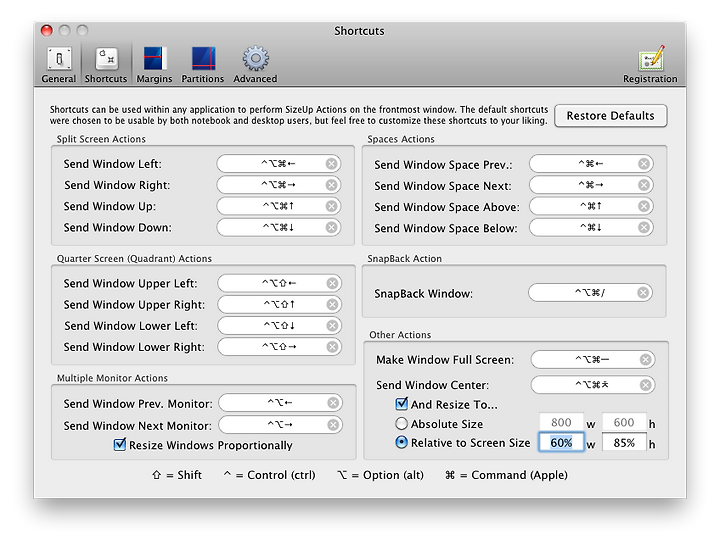Clear the Send Window Down shortcut
This screenshot has width=720, height=545.
(332, 227)
